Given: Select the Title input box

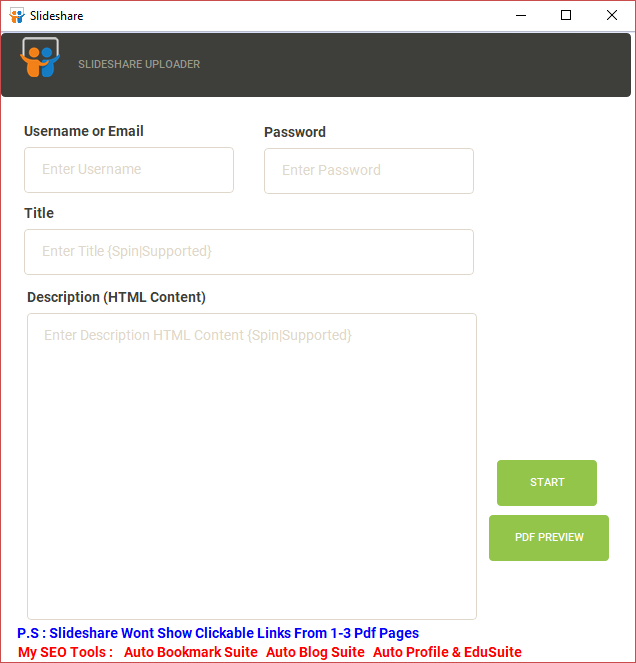Looking at the screenshot, I should [249, 252].
